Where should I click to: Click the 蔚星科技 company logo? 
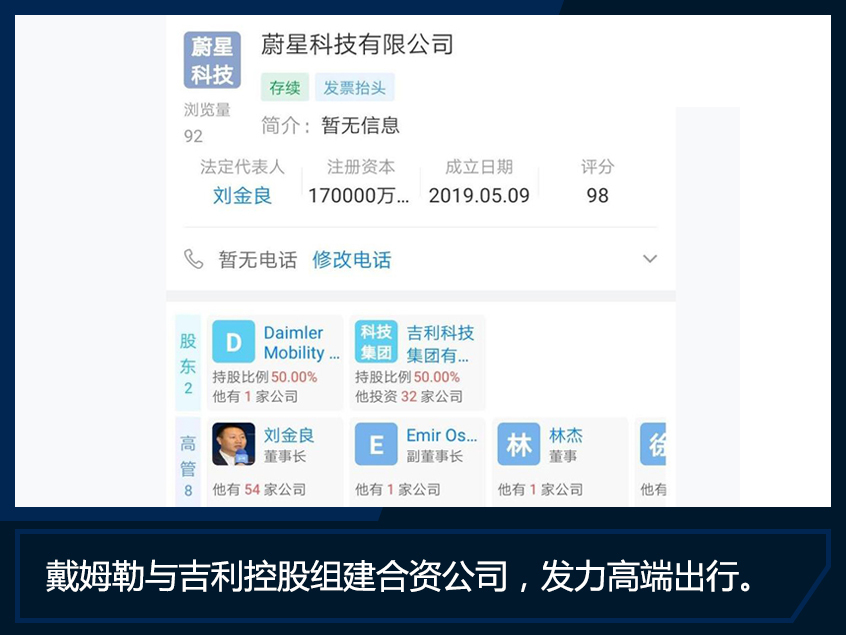point(212,60)
